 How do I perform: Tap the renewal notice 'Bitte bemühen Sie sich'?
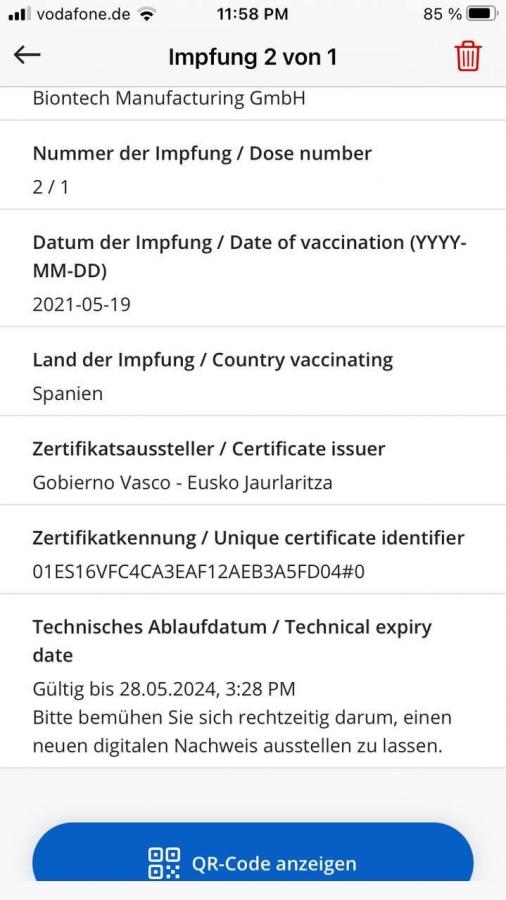coord(242,732)
